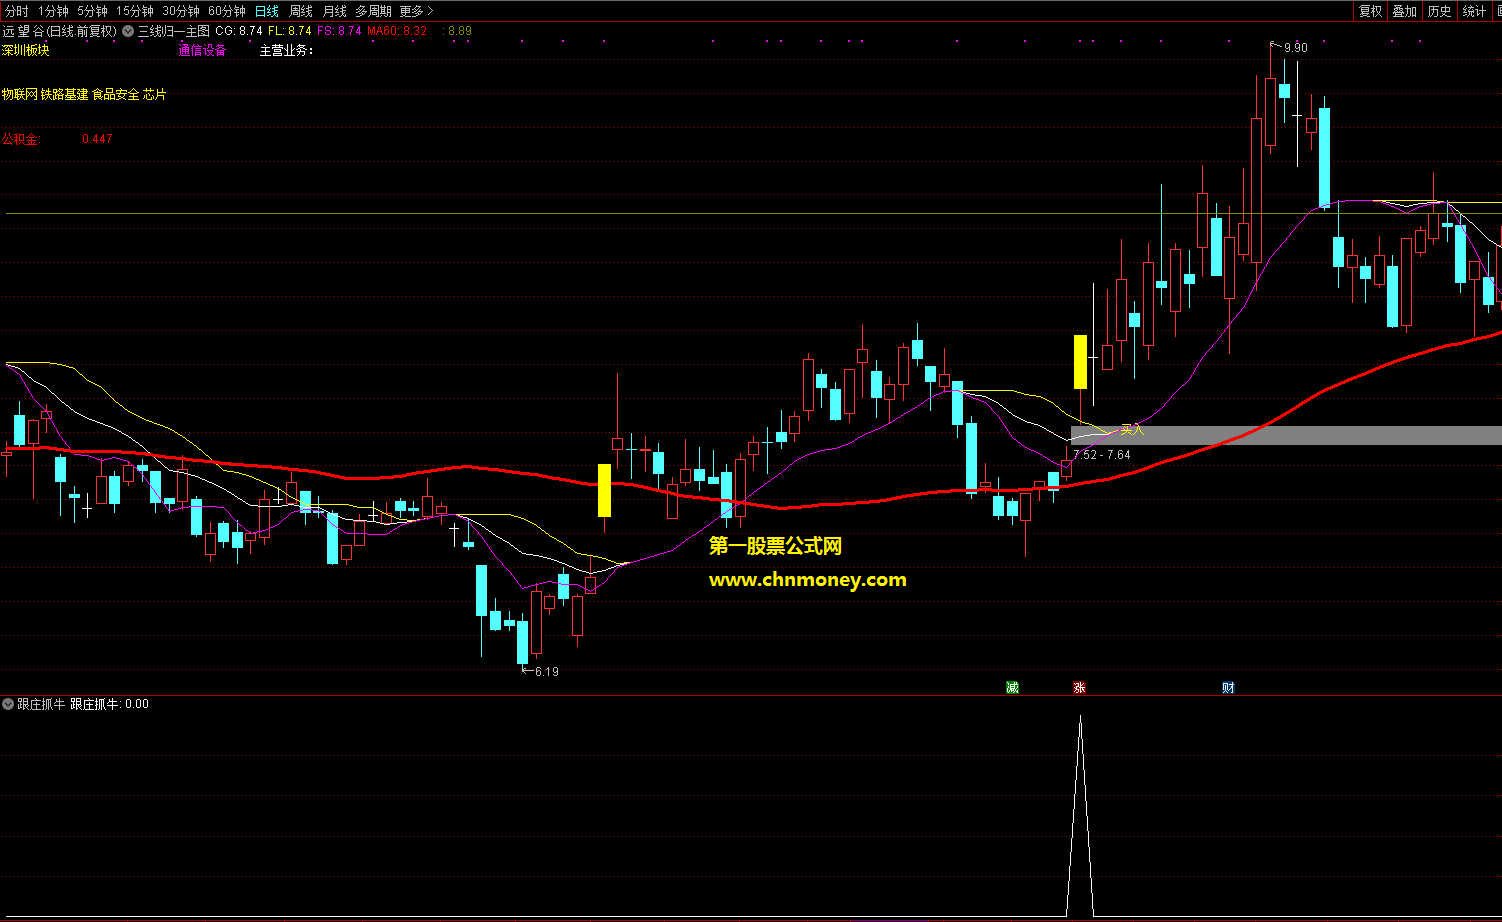The height and width of the screenshot is (922, 1502).
Task: Click the red 涨 event marker
Action: pyautogui.click(x=1079, y=687)
